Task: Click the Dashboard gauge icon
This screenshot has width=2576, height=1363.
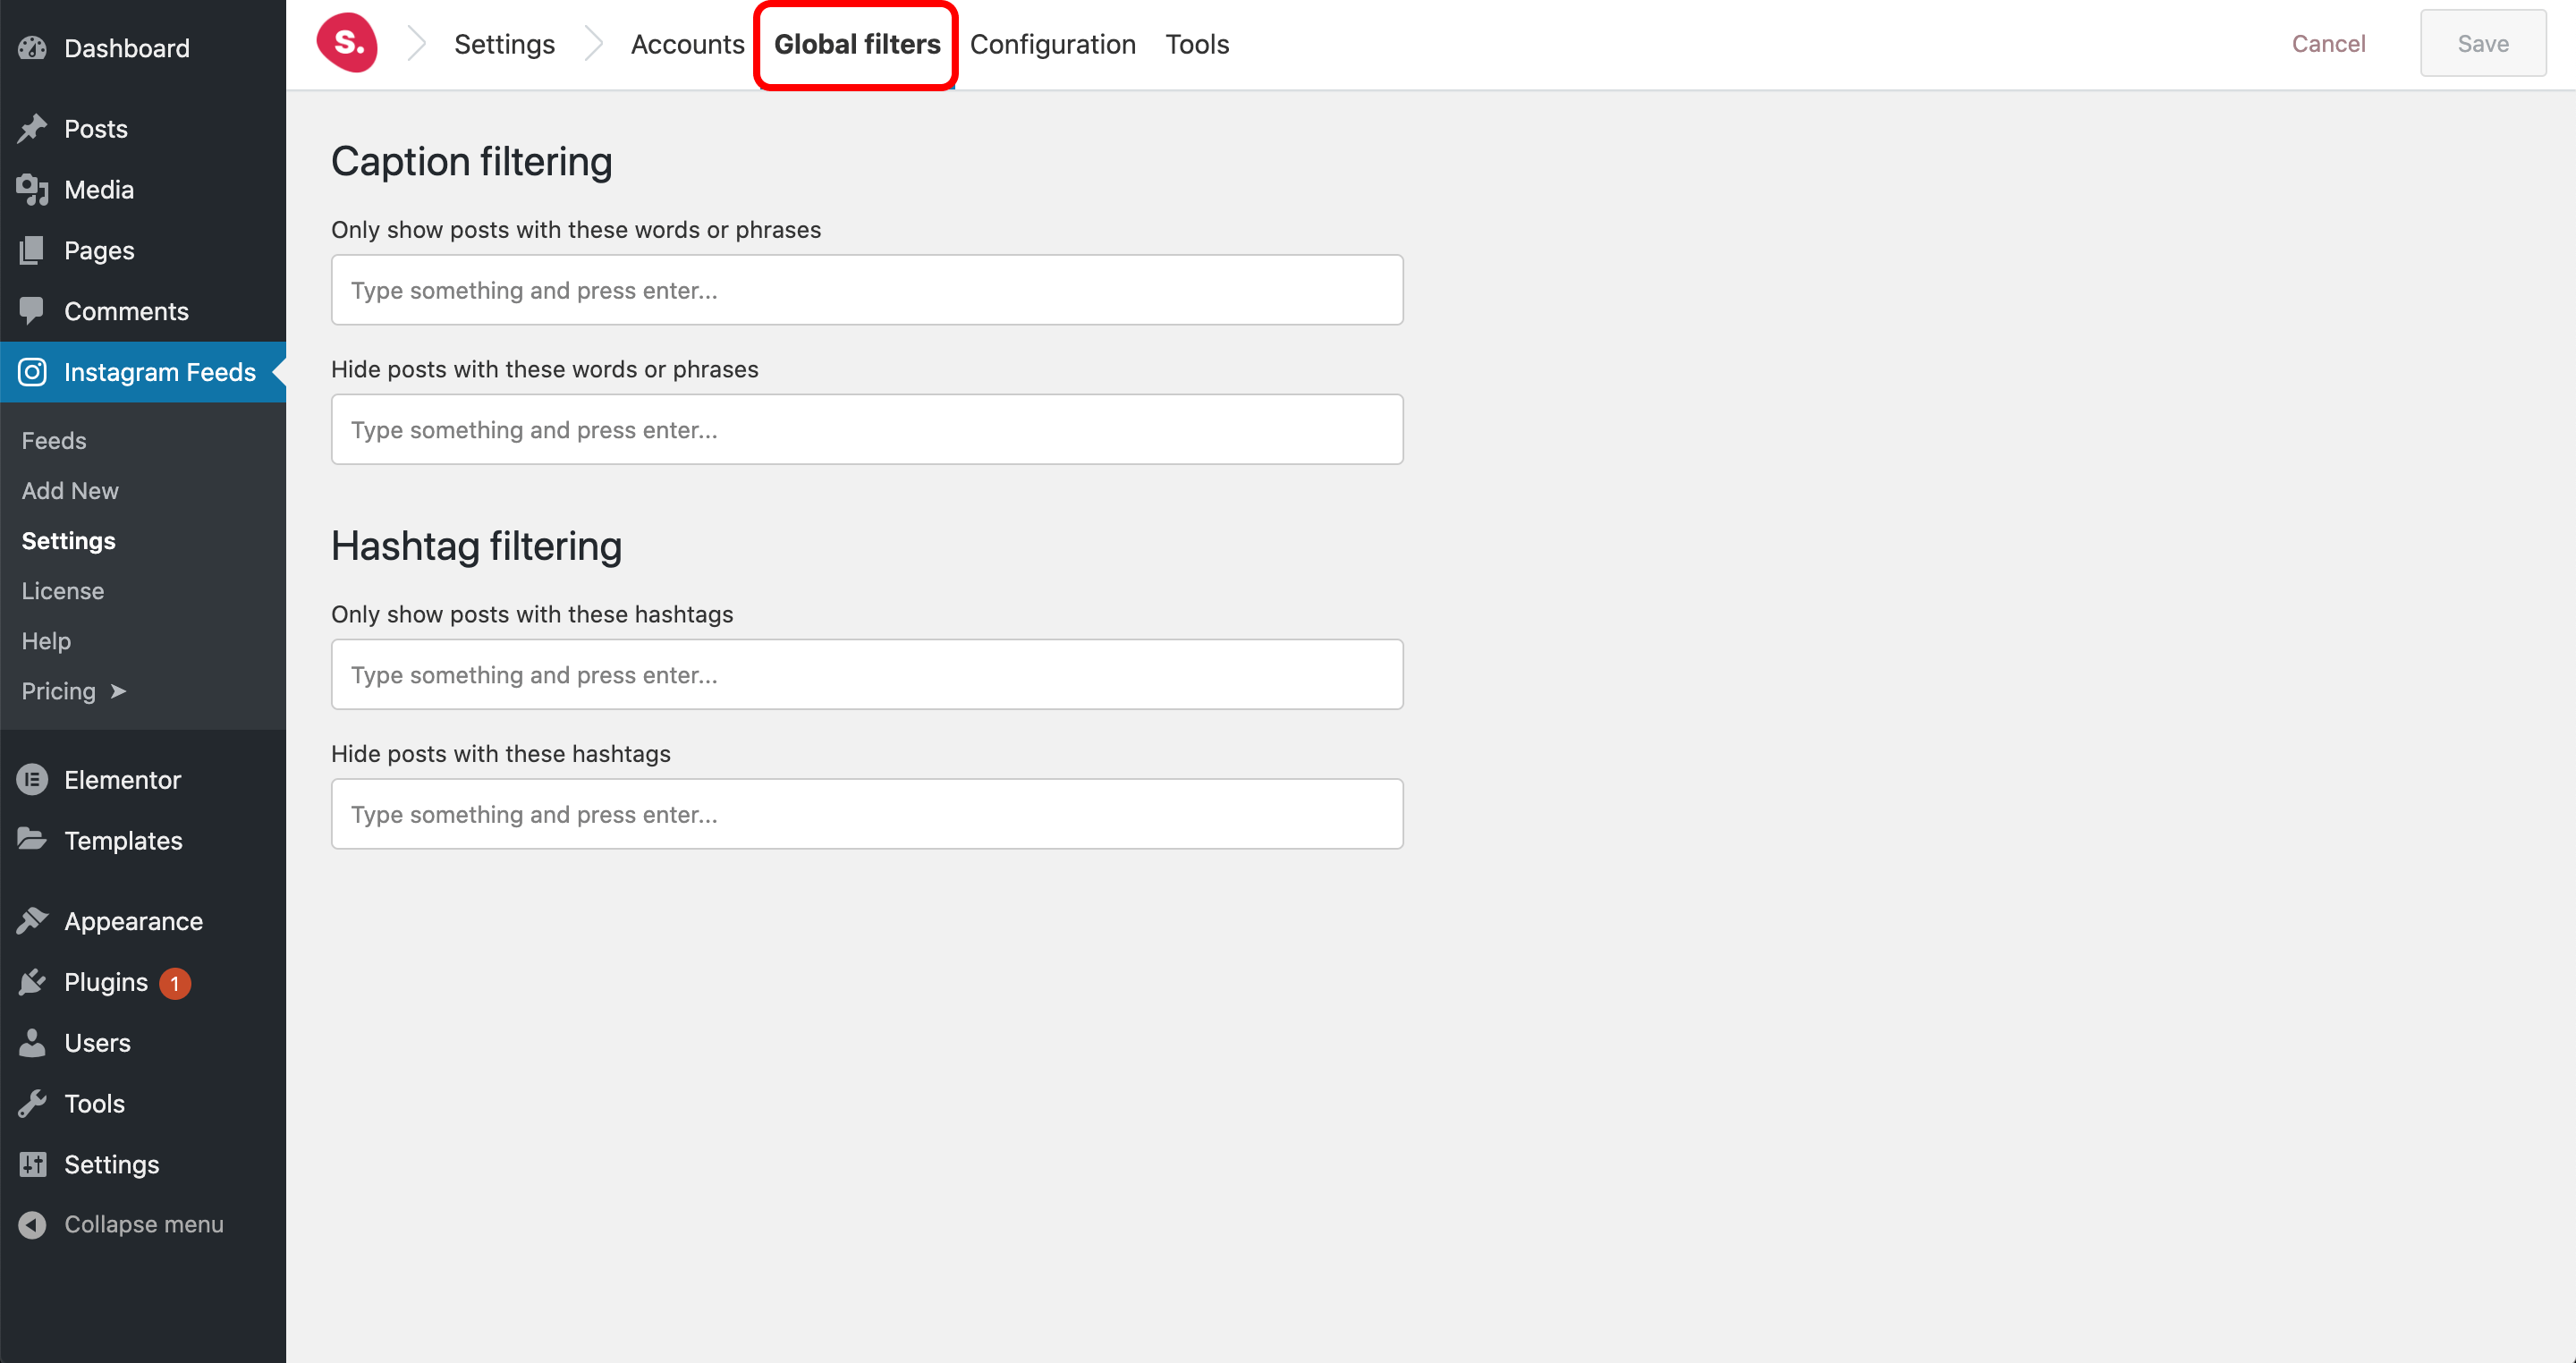Action: click(x=32, y=48)
